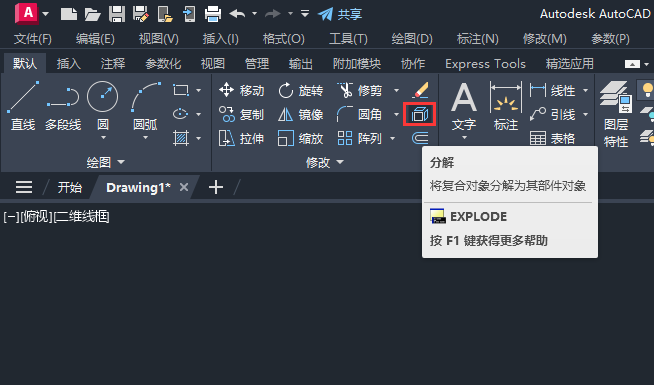Viewport: 654px width, 385px height.
Task: Undo the last action
Action: (237, 14)
